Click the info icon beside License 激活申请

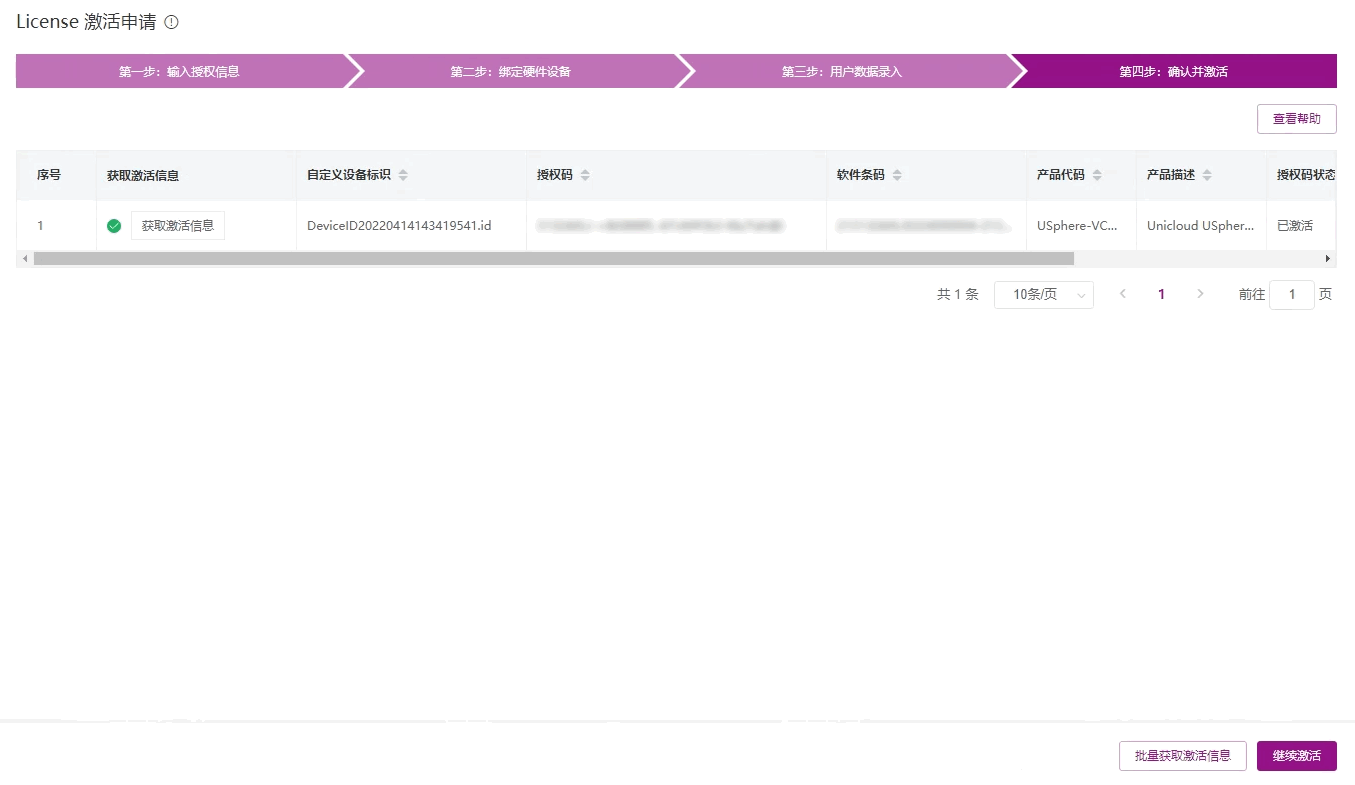pos(171,22)
